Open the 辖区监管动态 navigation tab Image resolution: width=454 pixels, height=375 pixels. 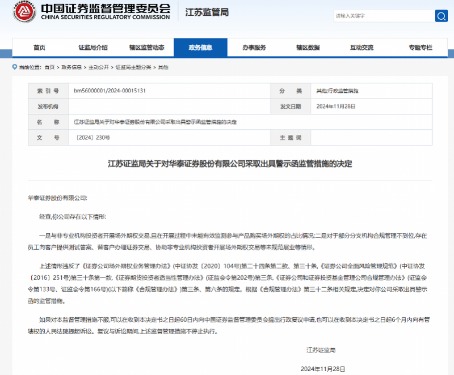pos(147,48)
